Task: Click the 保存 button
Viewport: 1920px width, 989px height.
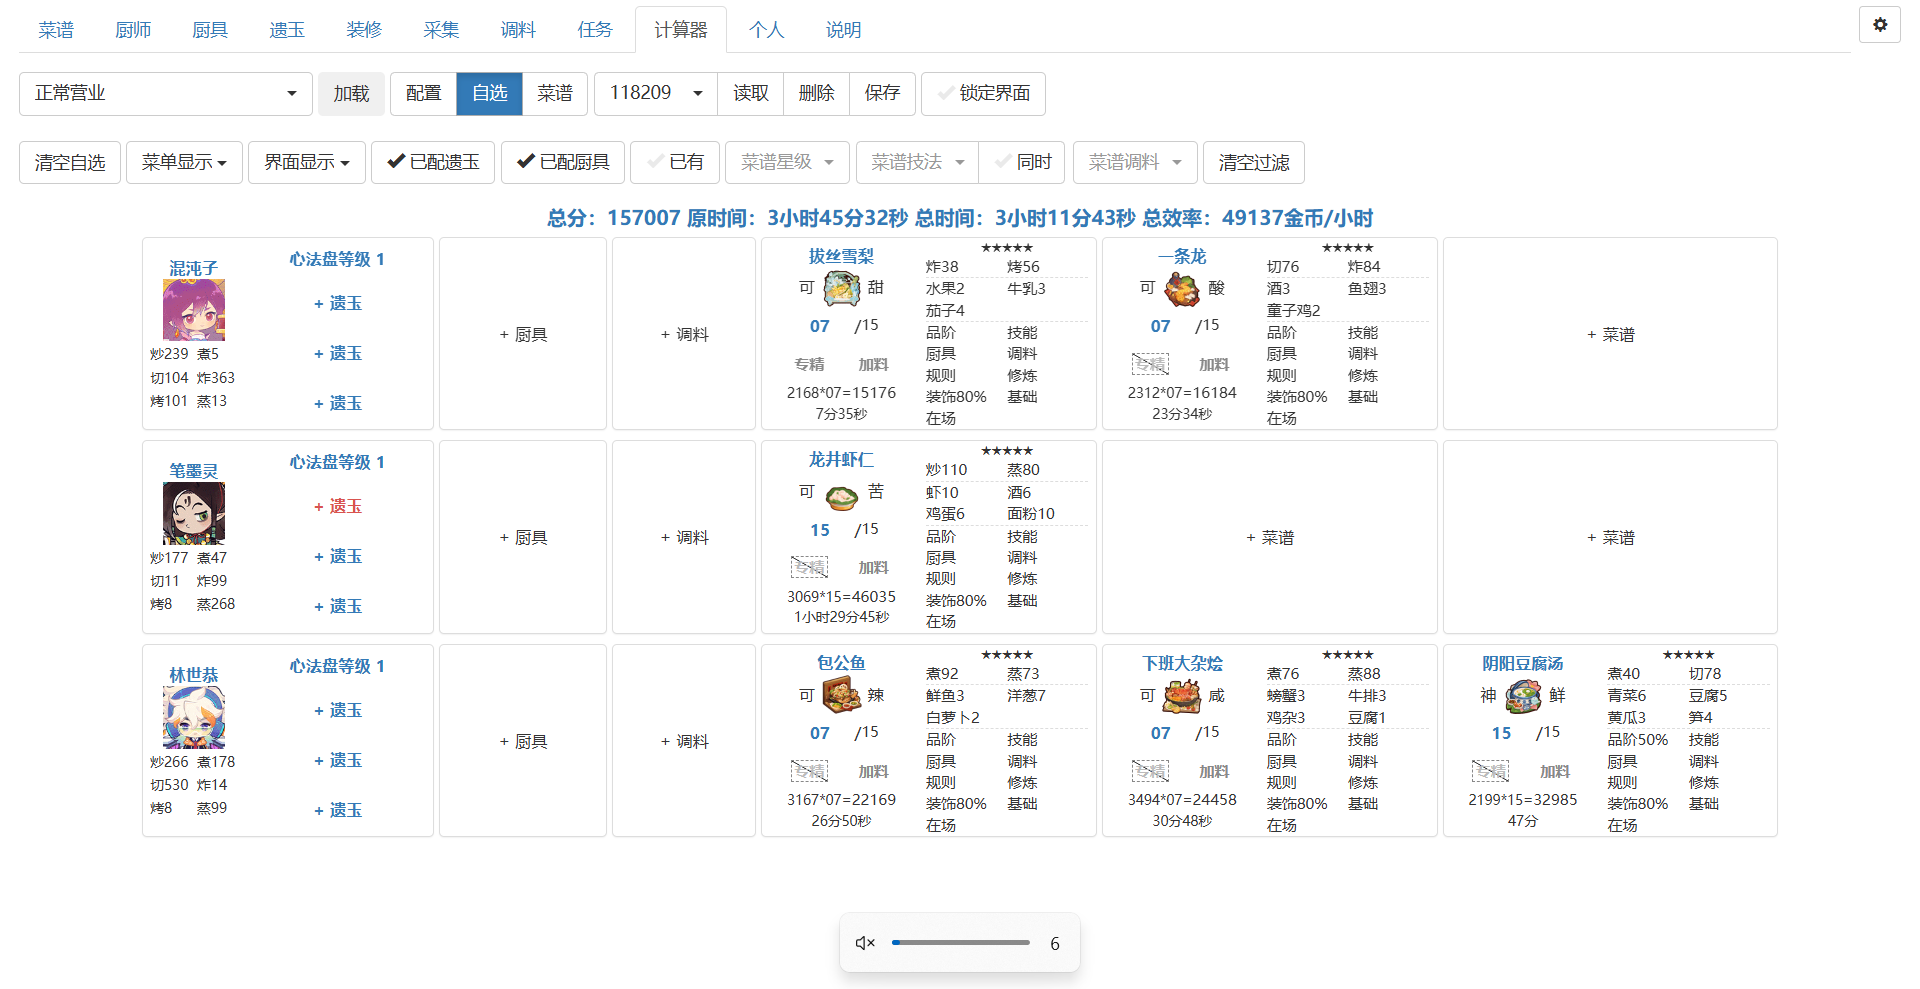Action: click(x=882, y=93)
